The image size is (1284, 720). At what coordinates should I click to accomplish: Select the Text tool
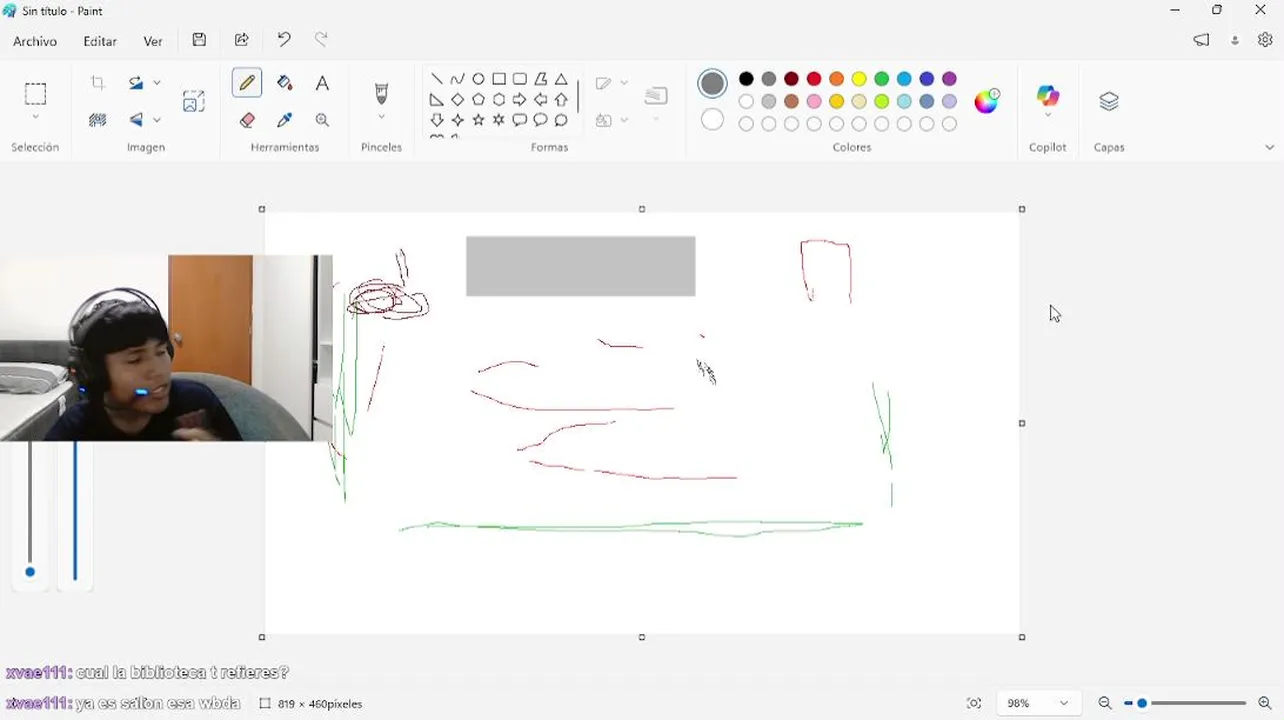click(x=322, y=83)
